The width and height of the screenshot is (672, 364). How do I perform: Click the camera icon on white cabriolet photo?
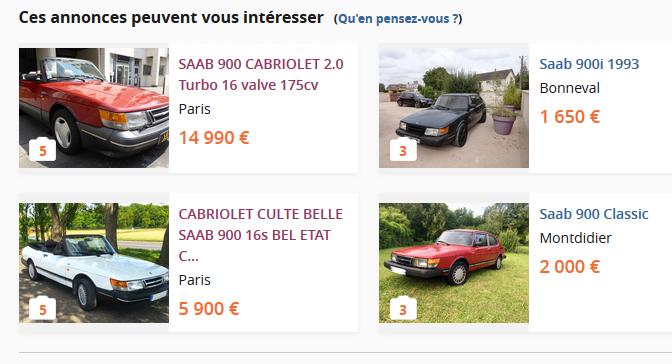point(42,308)
